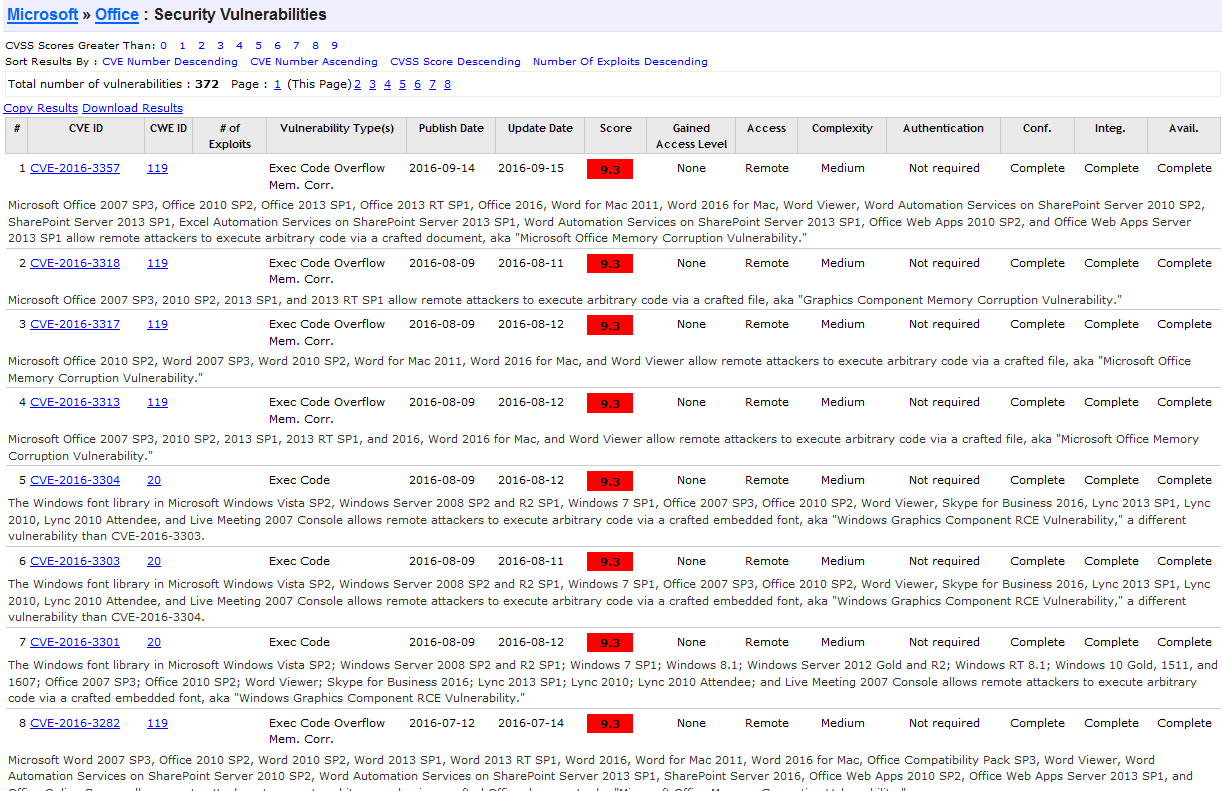Sort results by CVE Number Descending

pos(170,62)
